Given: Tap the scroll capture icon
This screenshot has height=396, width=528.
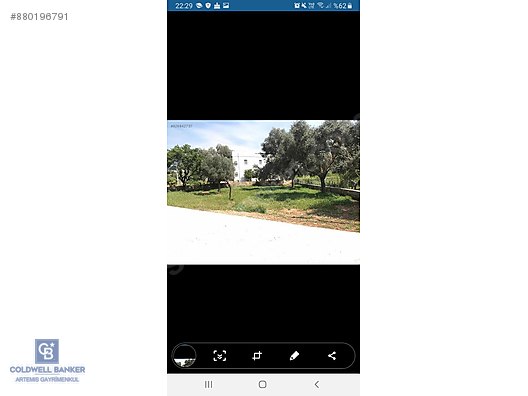Looking at the screenshot, I should click(x=220, y=356).
